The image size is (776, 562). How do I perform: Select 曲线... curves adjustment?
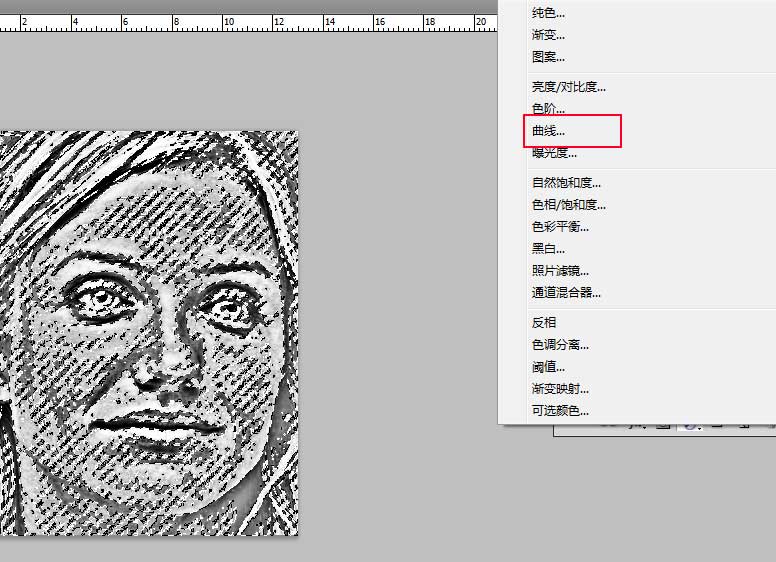pos(548,131)
